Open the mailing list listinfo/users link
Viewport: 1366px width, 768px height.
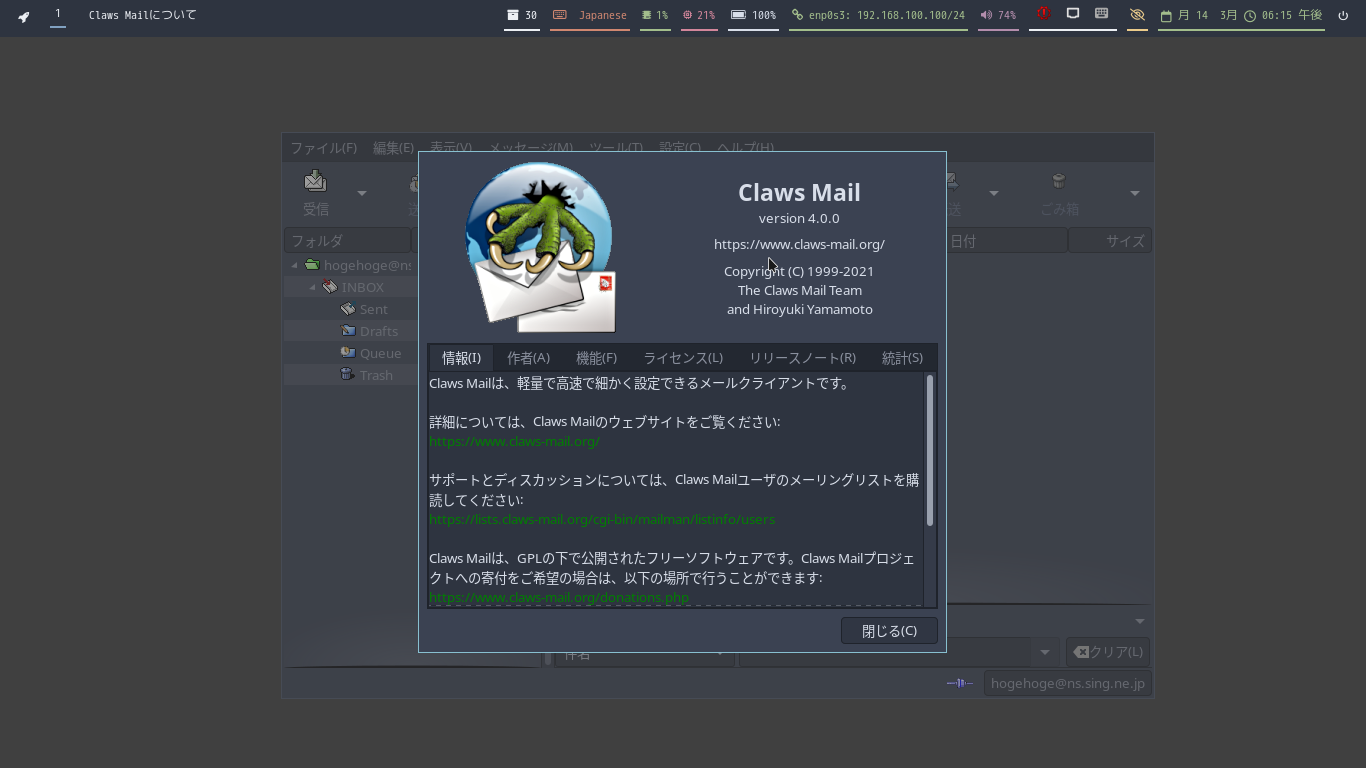[x=602, y=519]
